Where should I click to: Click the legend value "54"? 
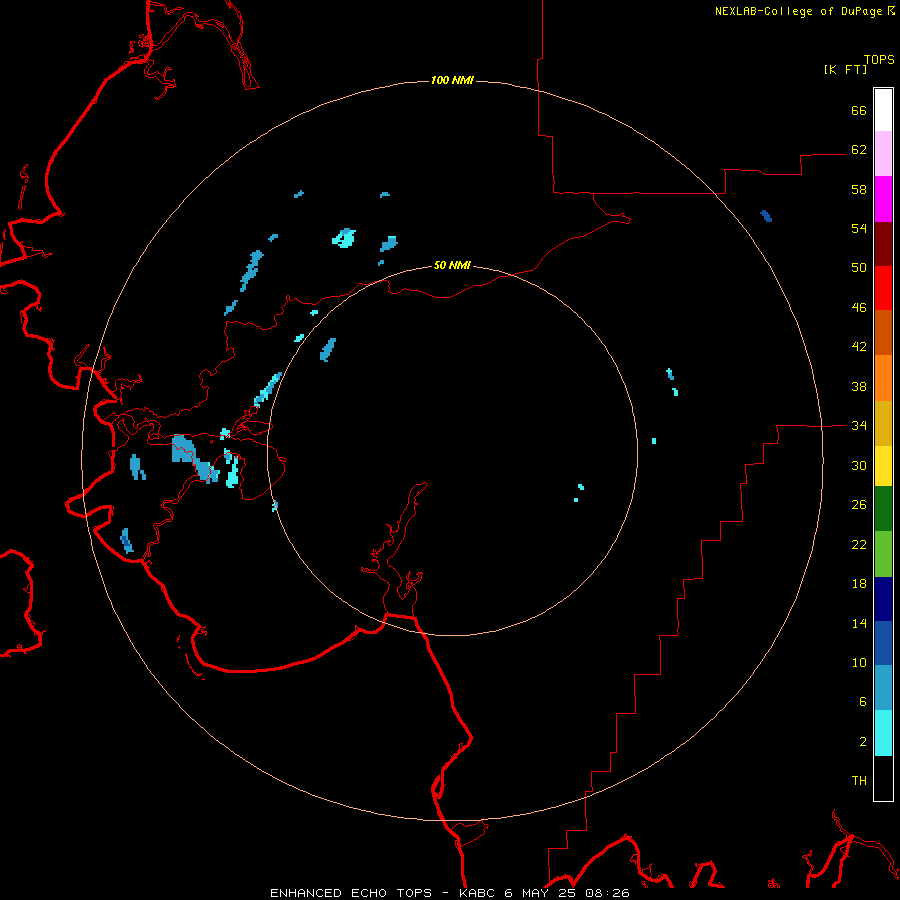[x=859, y=228]
